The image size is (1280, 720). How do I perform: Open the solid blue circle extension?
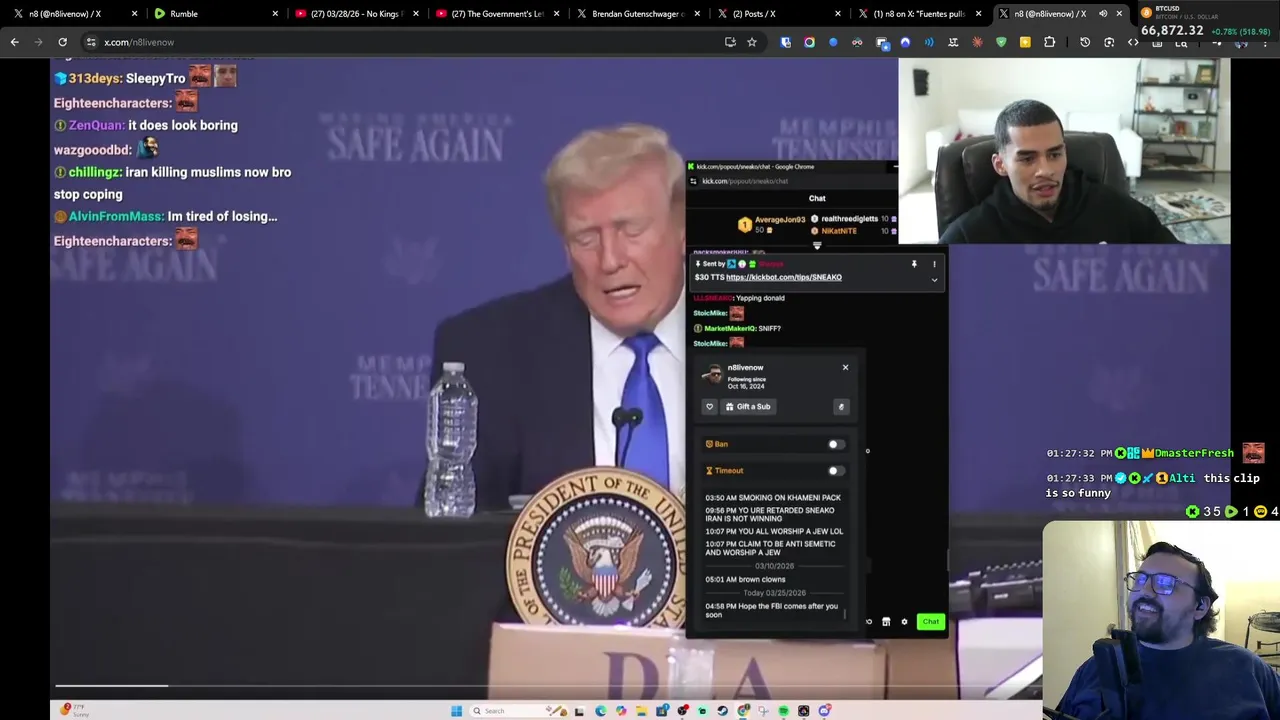[833, 42]
